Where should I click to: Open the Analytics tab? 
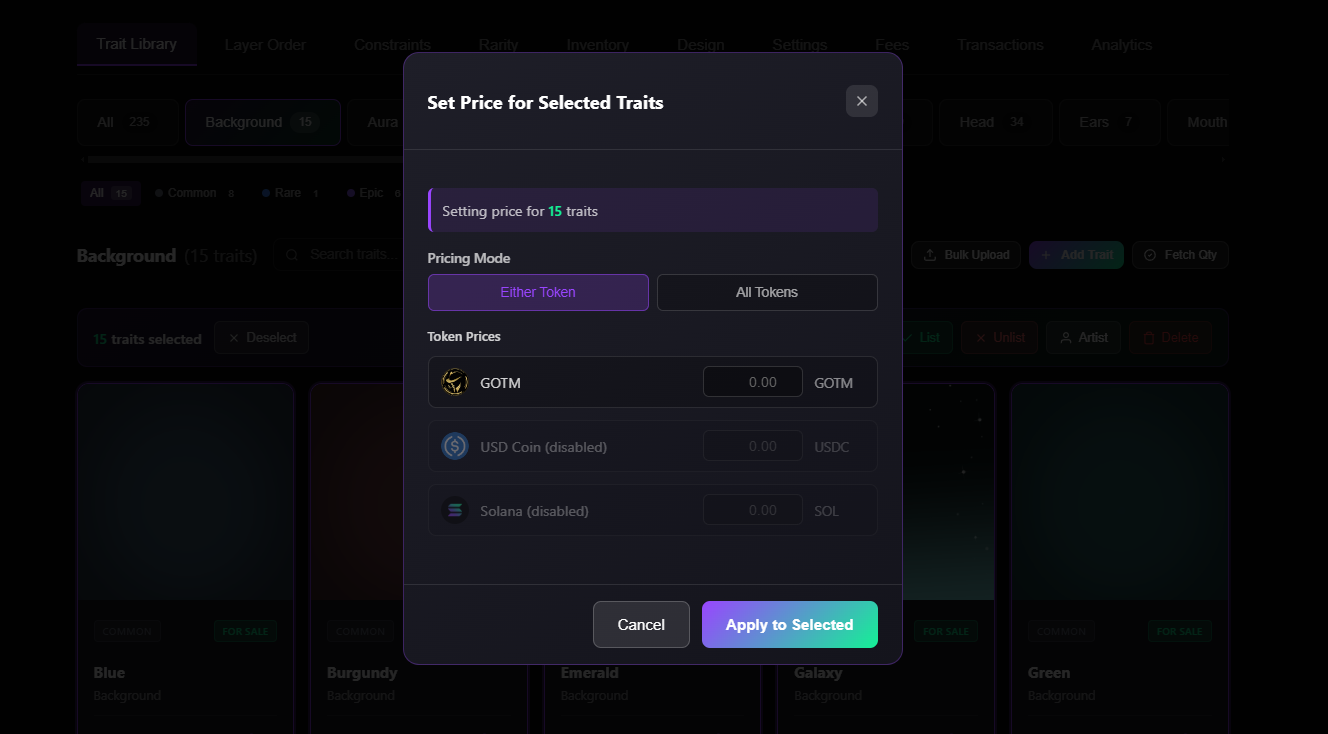(x=1121, y=45)
